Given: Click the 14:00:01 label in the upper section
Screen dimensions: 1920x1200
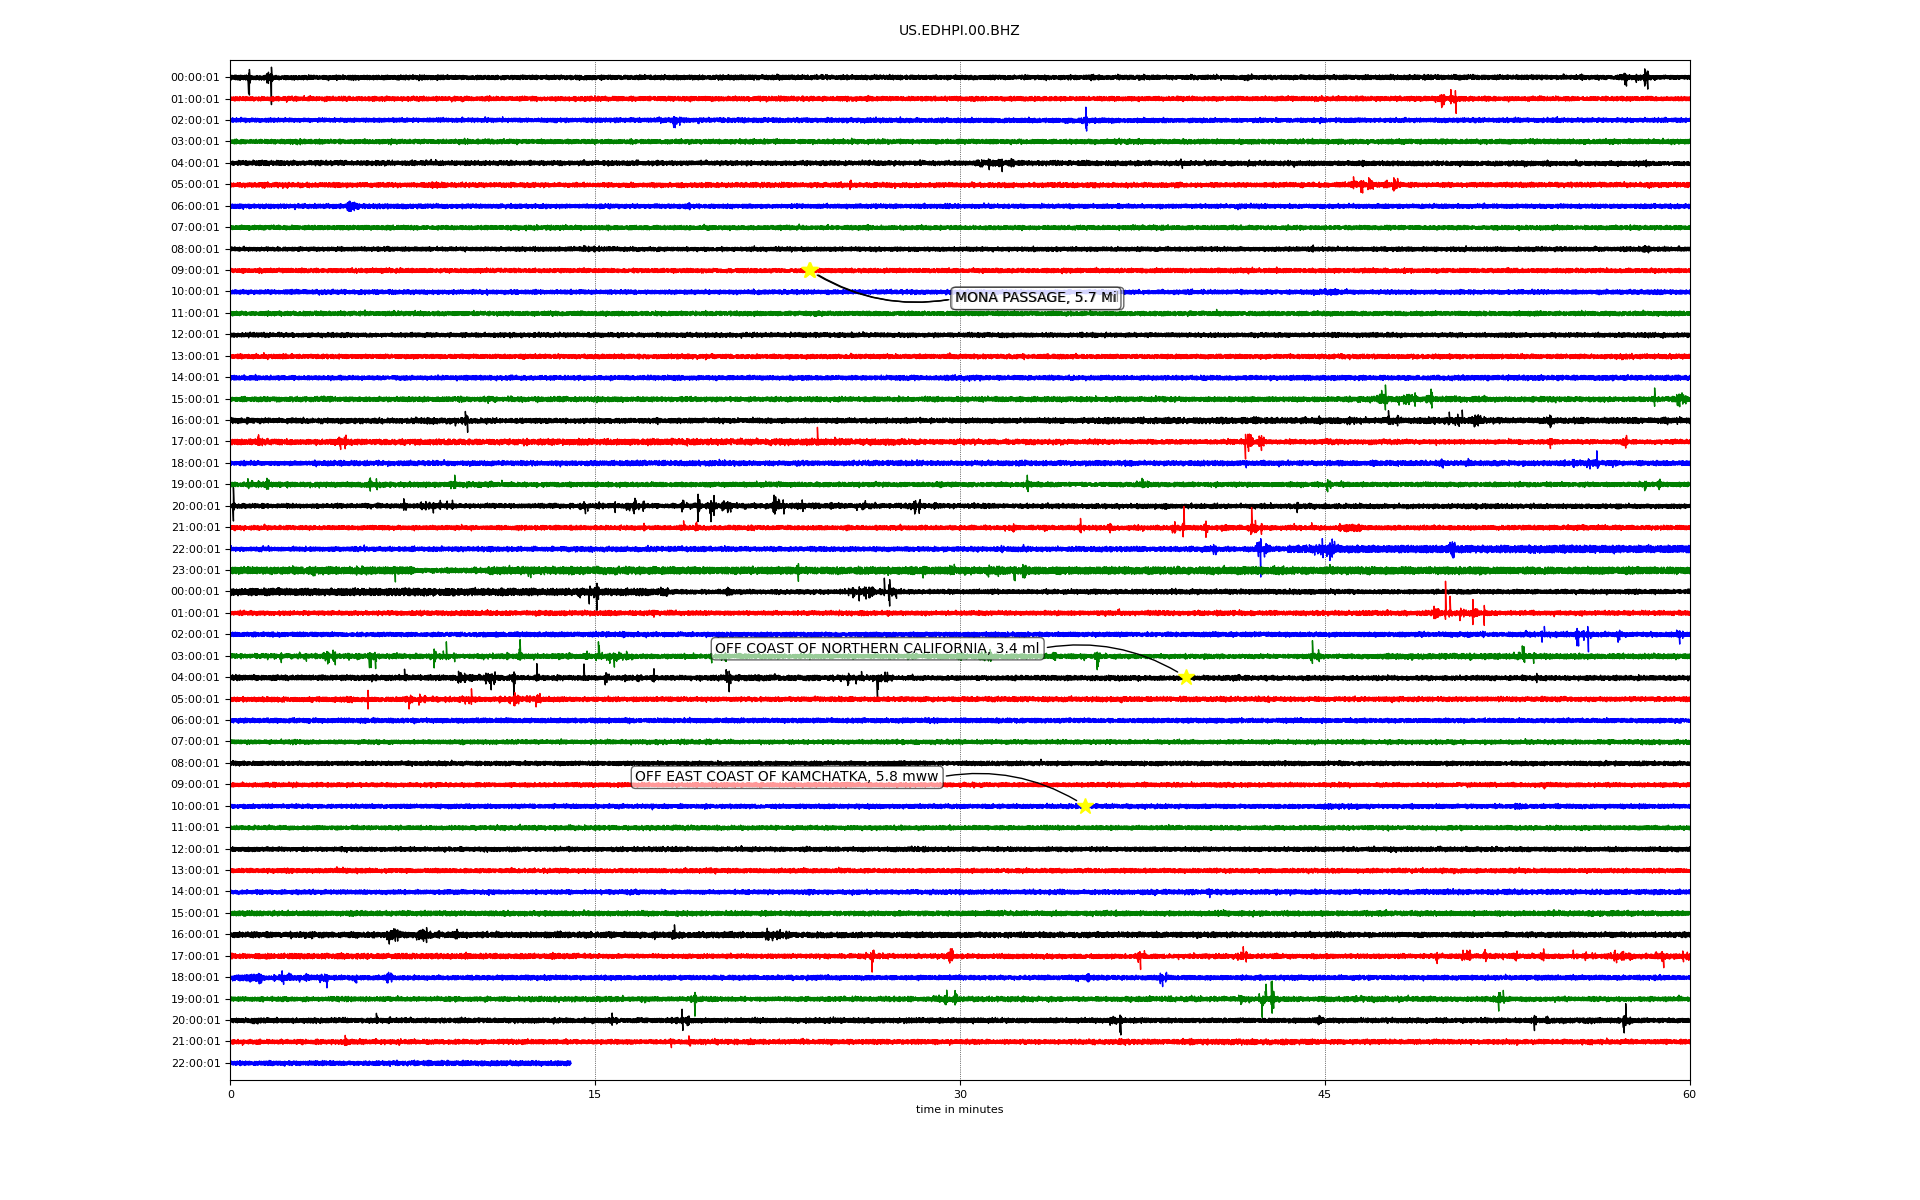Looking at the screenshot, I should tap(195, 378).
